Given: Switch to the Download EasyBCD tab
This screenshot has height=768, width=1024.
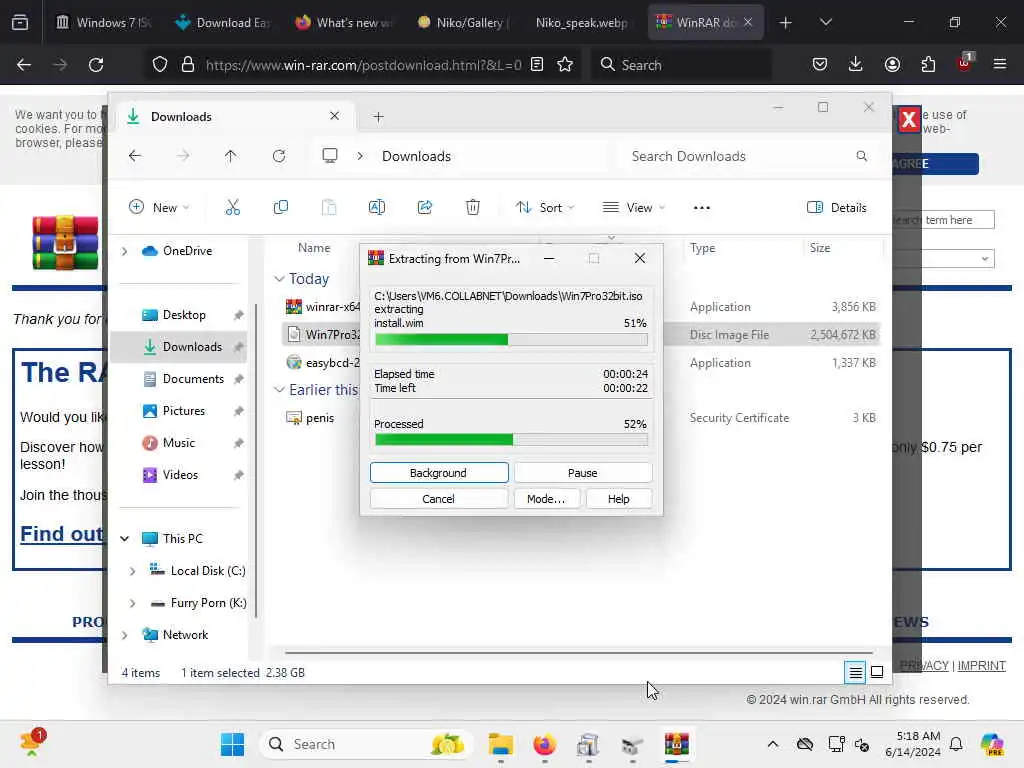Looking at the screenshot, I should 222,22.
